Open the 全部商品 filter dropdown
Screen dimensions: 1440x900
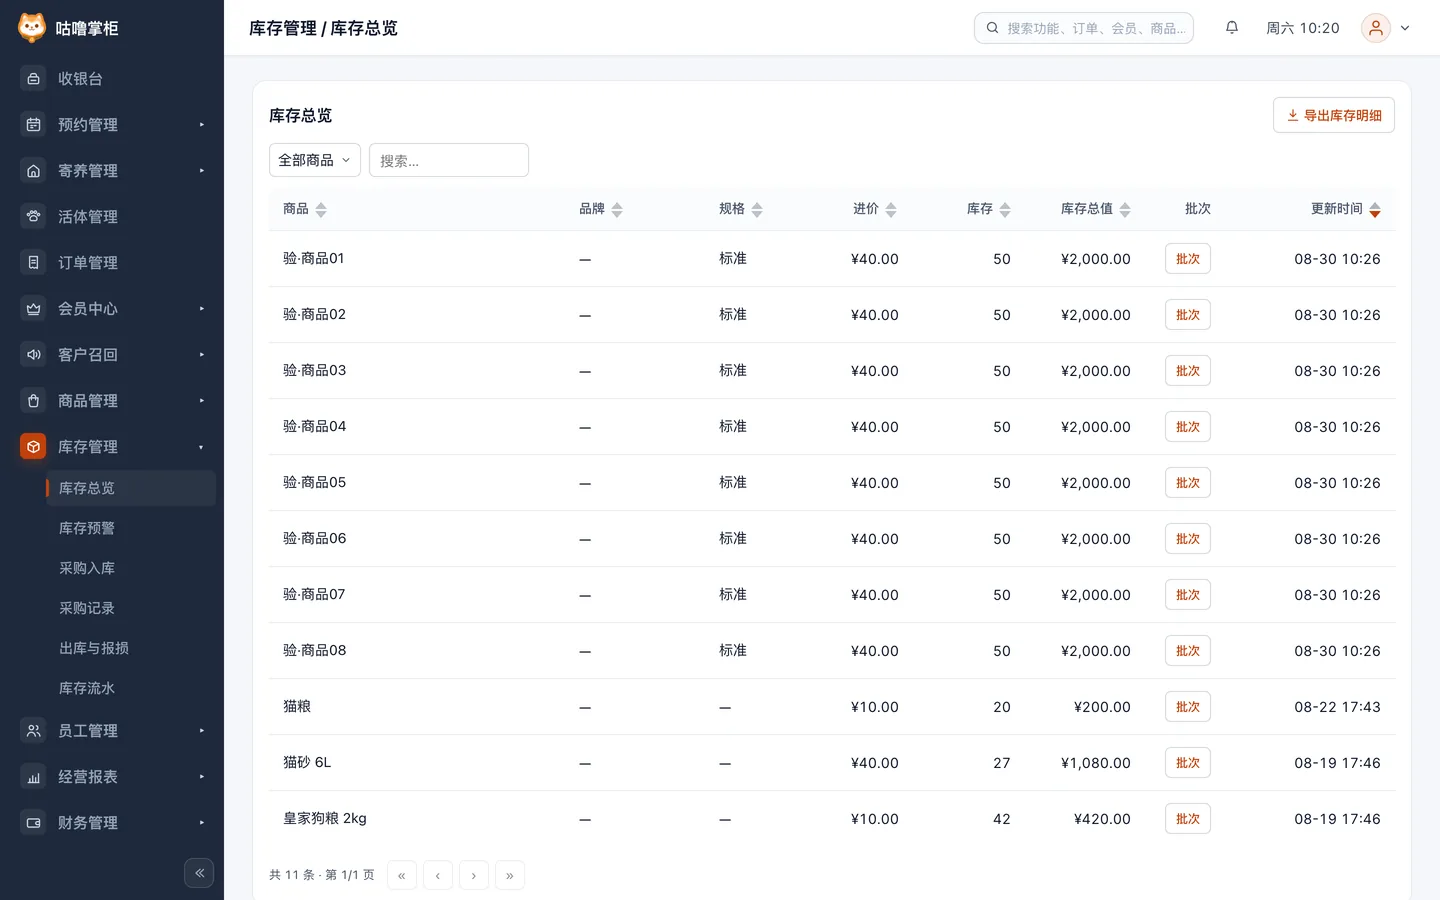(x=315, y=160)
